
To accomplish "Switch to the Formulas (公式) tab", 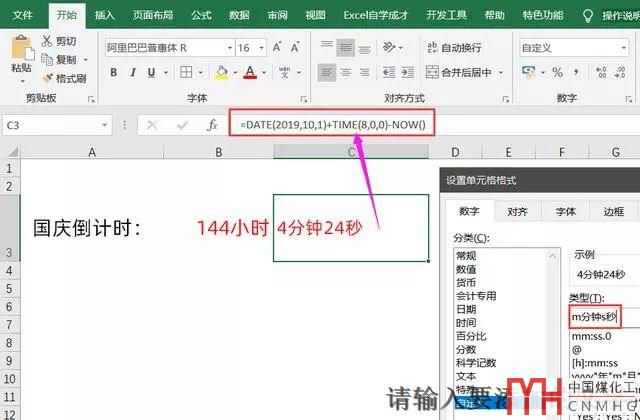I will tap(201, 16).
